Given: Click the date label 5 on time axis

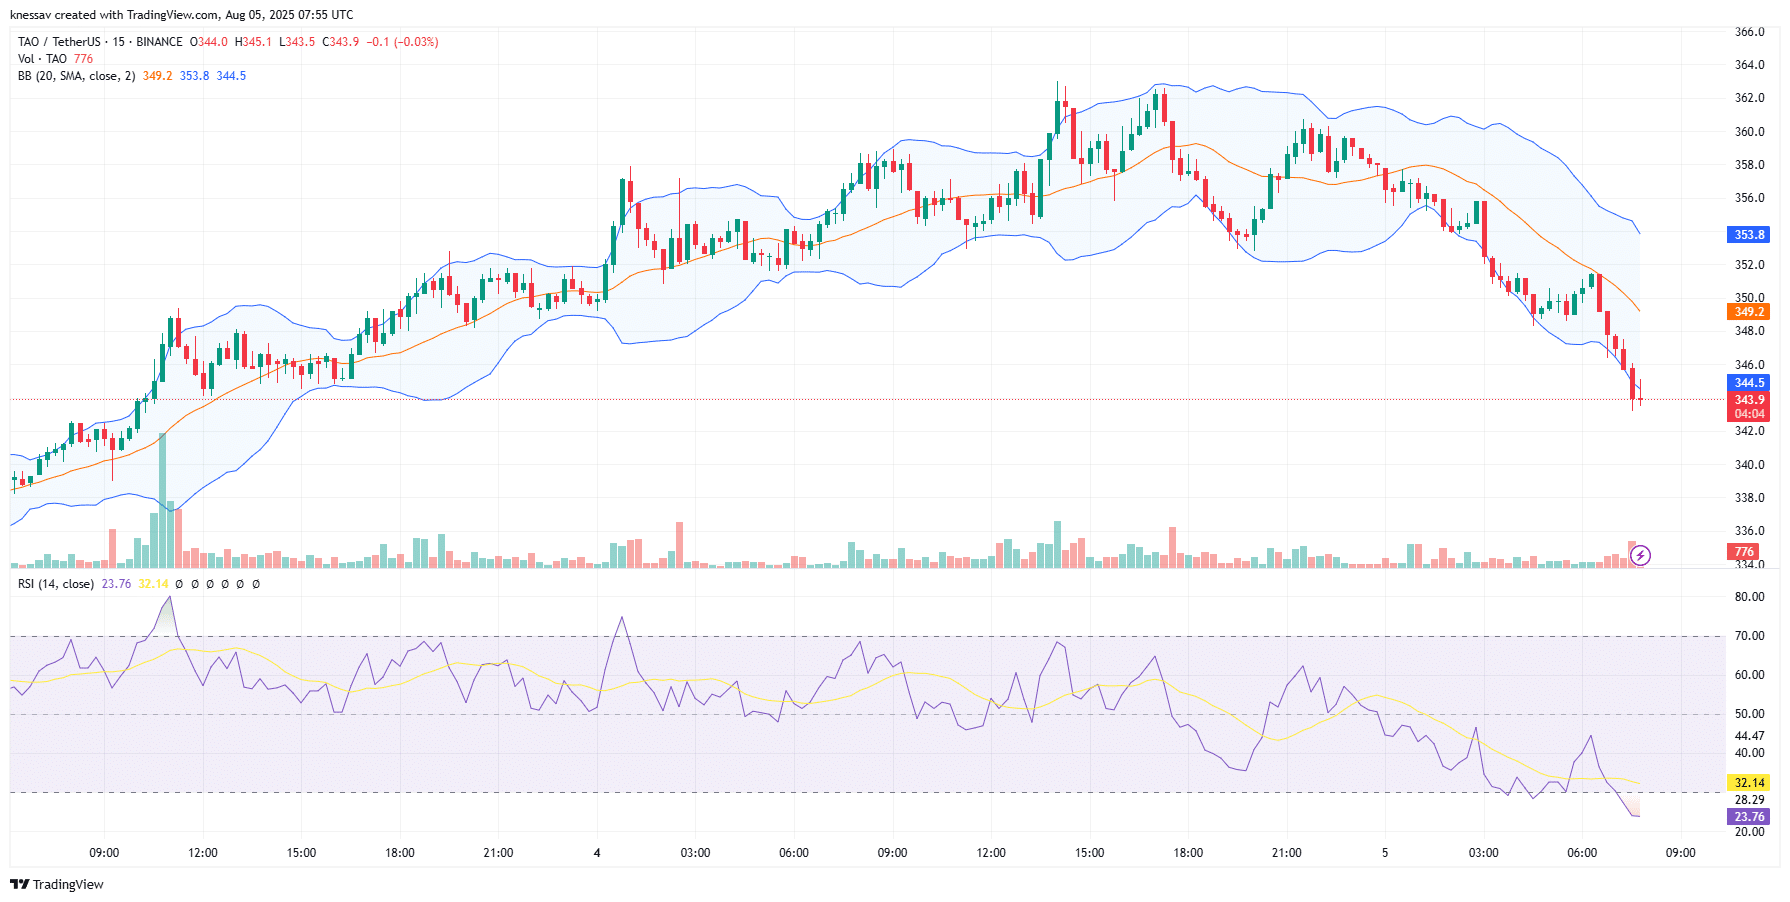Looking at the screenshot, I should click(1385, 853).
